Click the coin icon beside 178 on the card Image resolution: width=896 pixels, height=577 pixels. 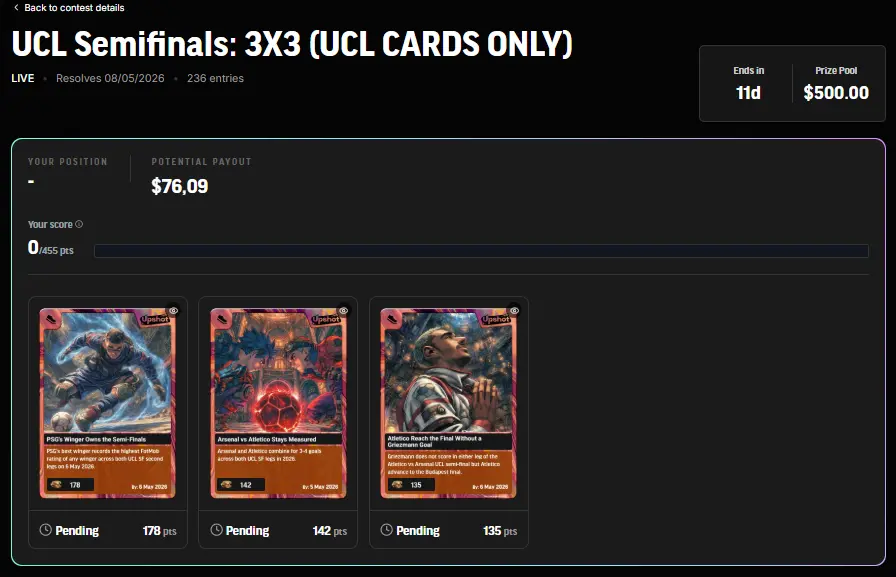point(56,484)
